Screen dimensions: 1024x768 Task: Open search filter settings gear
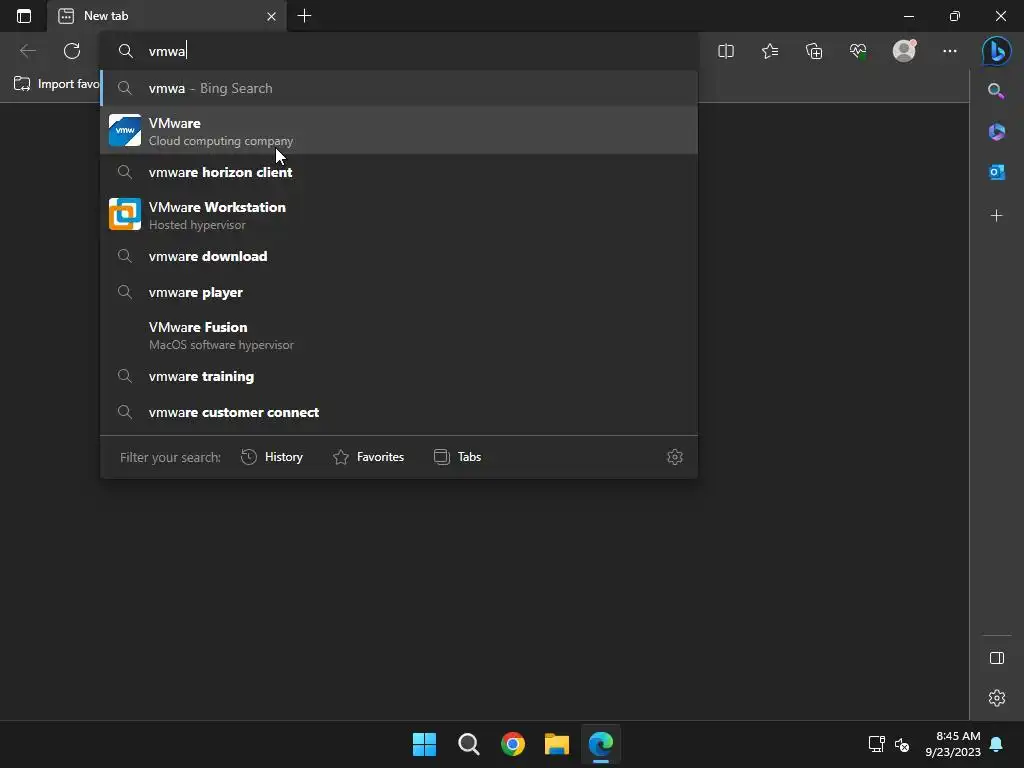(675, 457)
